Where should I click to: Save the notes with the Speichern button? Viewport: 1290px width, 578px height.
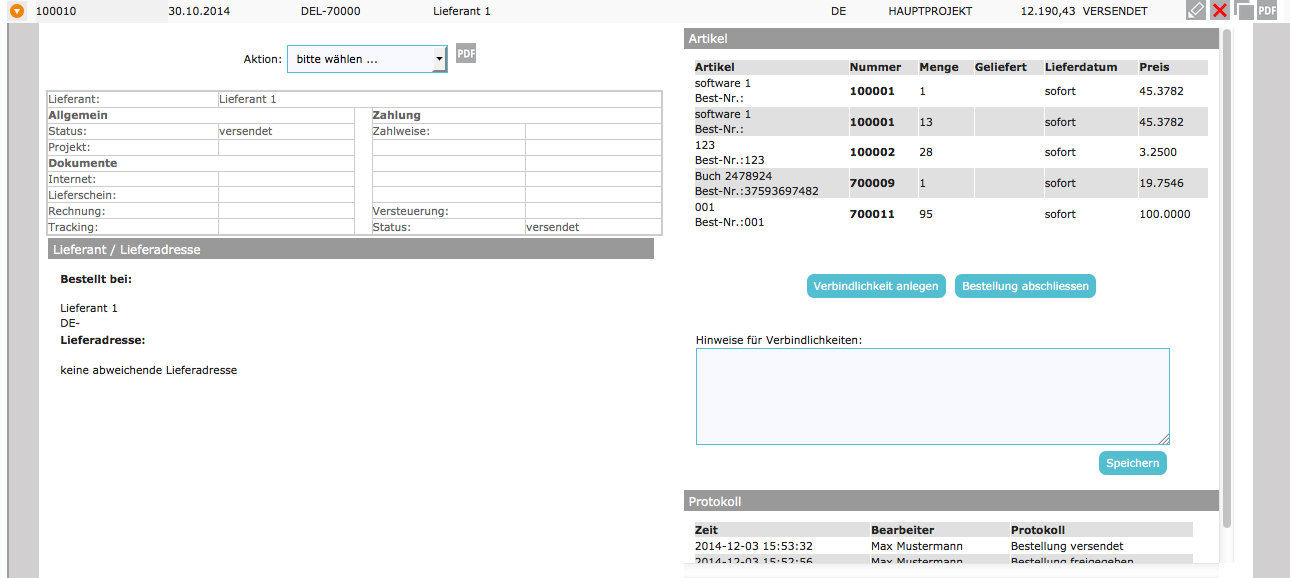(x=1132, y=463)
